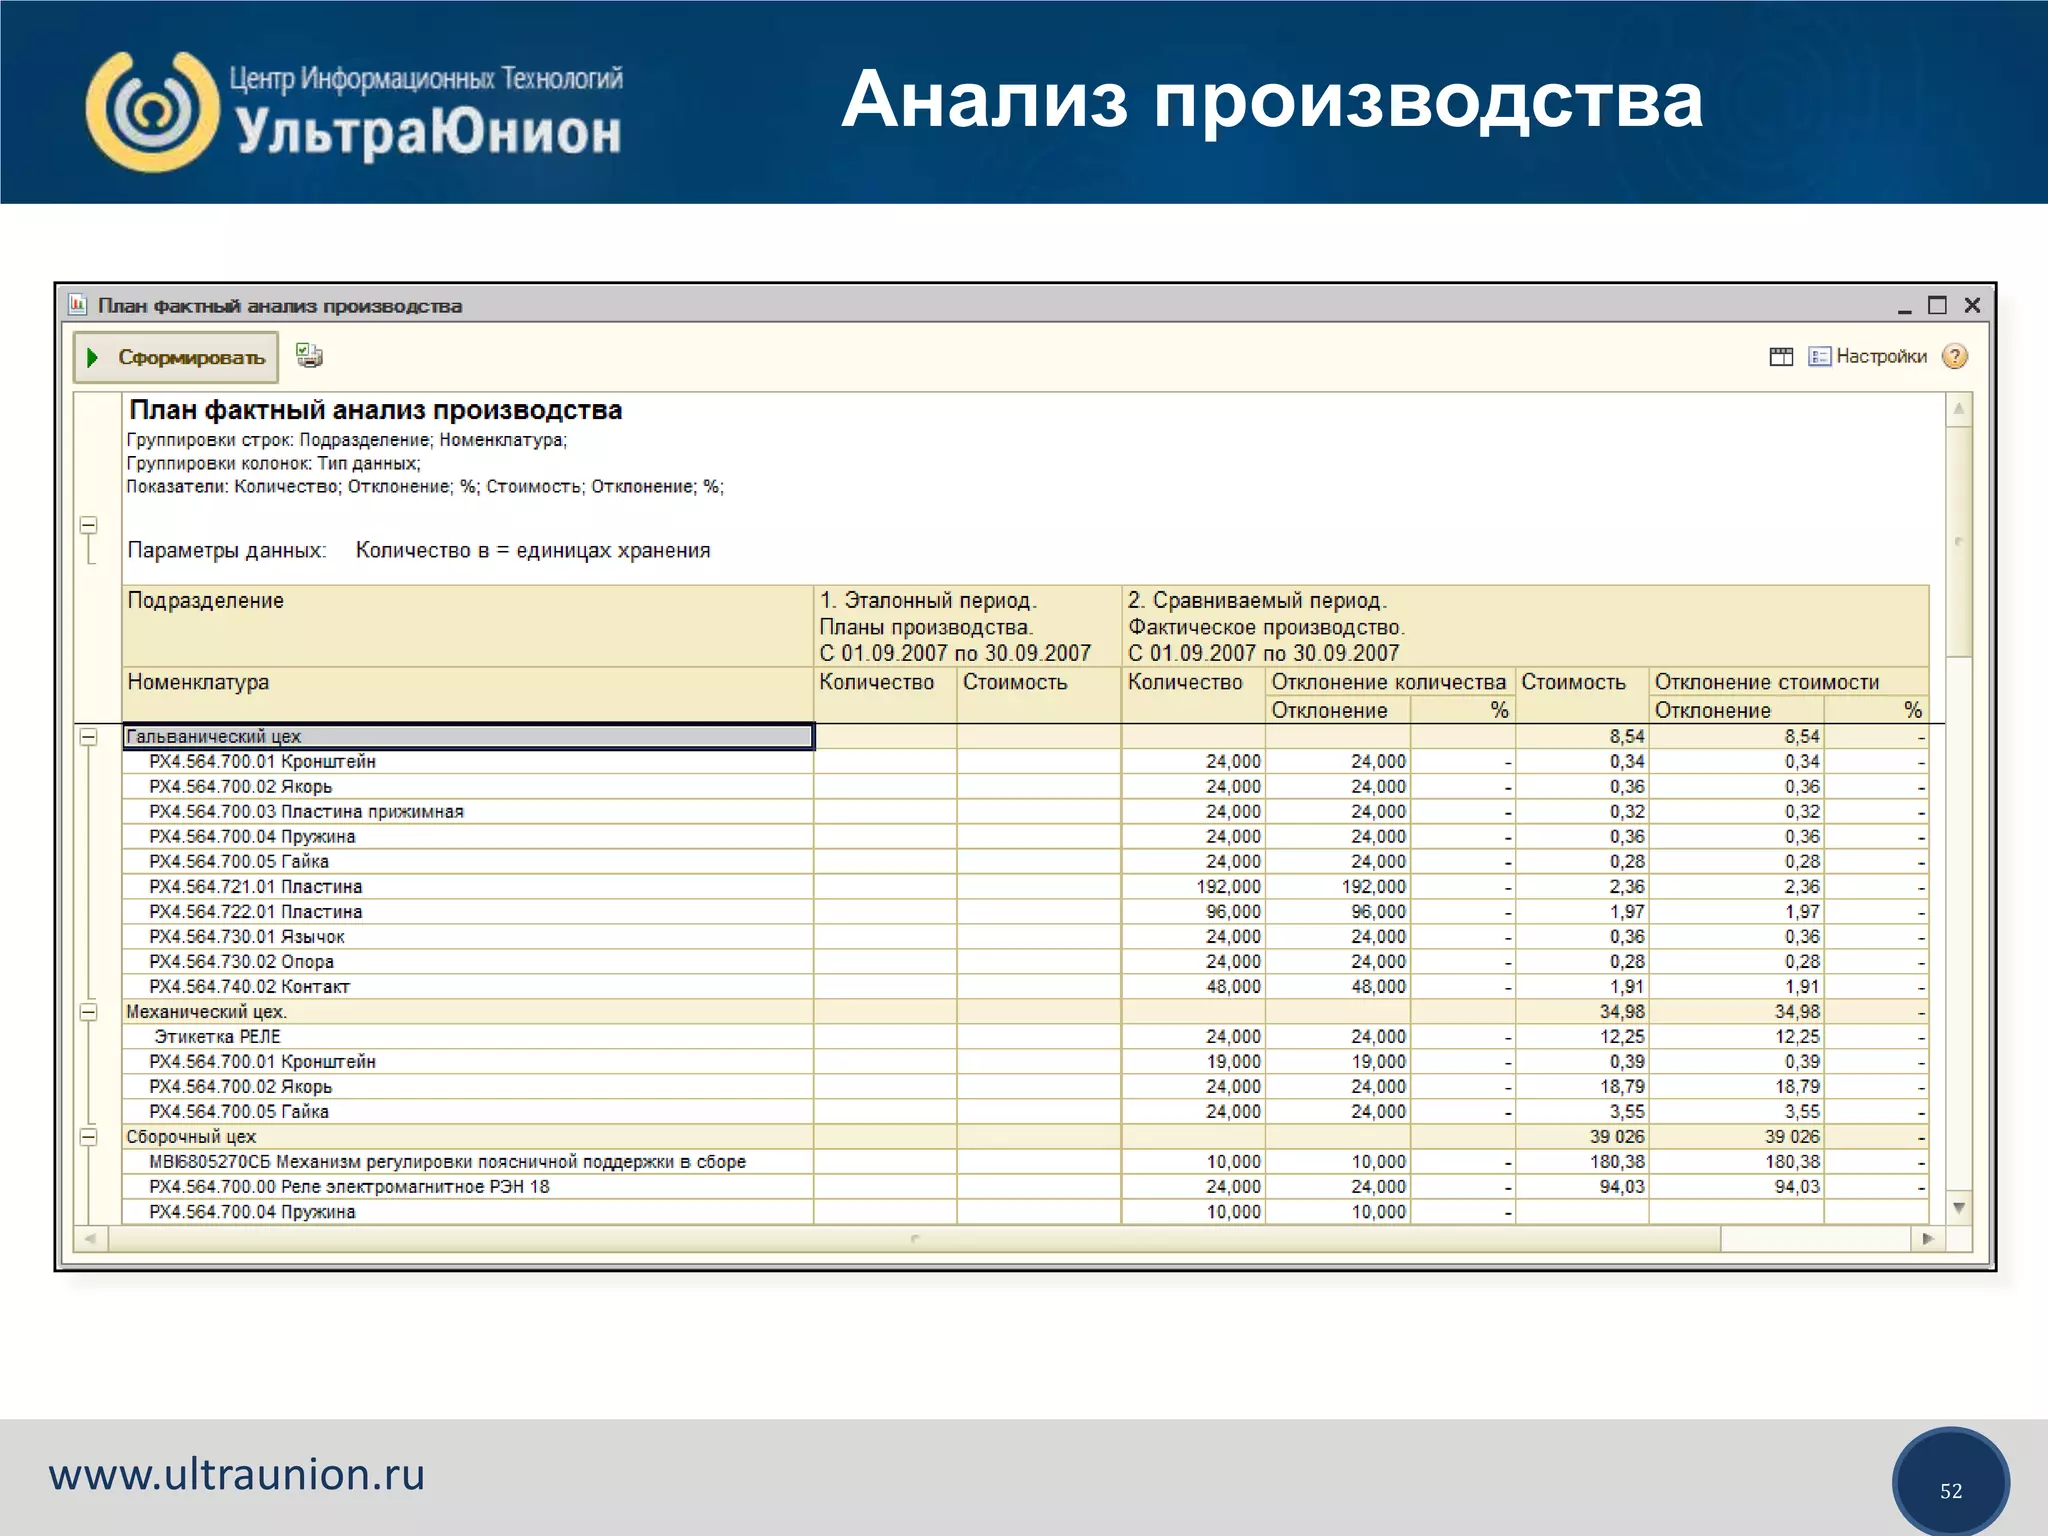Image resolution: width=2048 pixels, height=1536 pixels.
Task: Select row РХ4.564.722.01 Пластина
Action: (x=468, y=912)
